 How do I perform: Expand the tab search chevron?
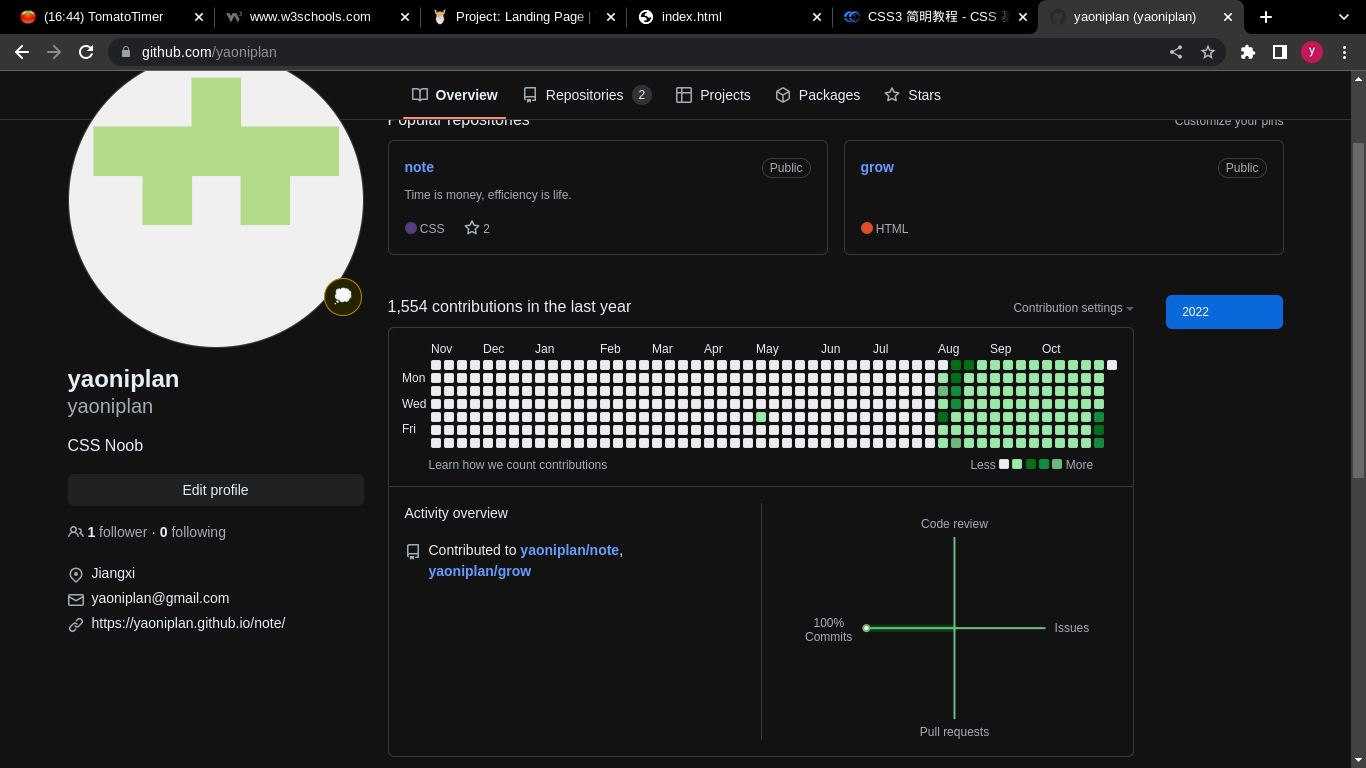1344,17
